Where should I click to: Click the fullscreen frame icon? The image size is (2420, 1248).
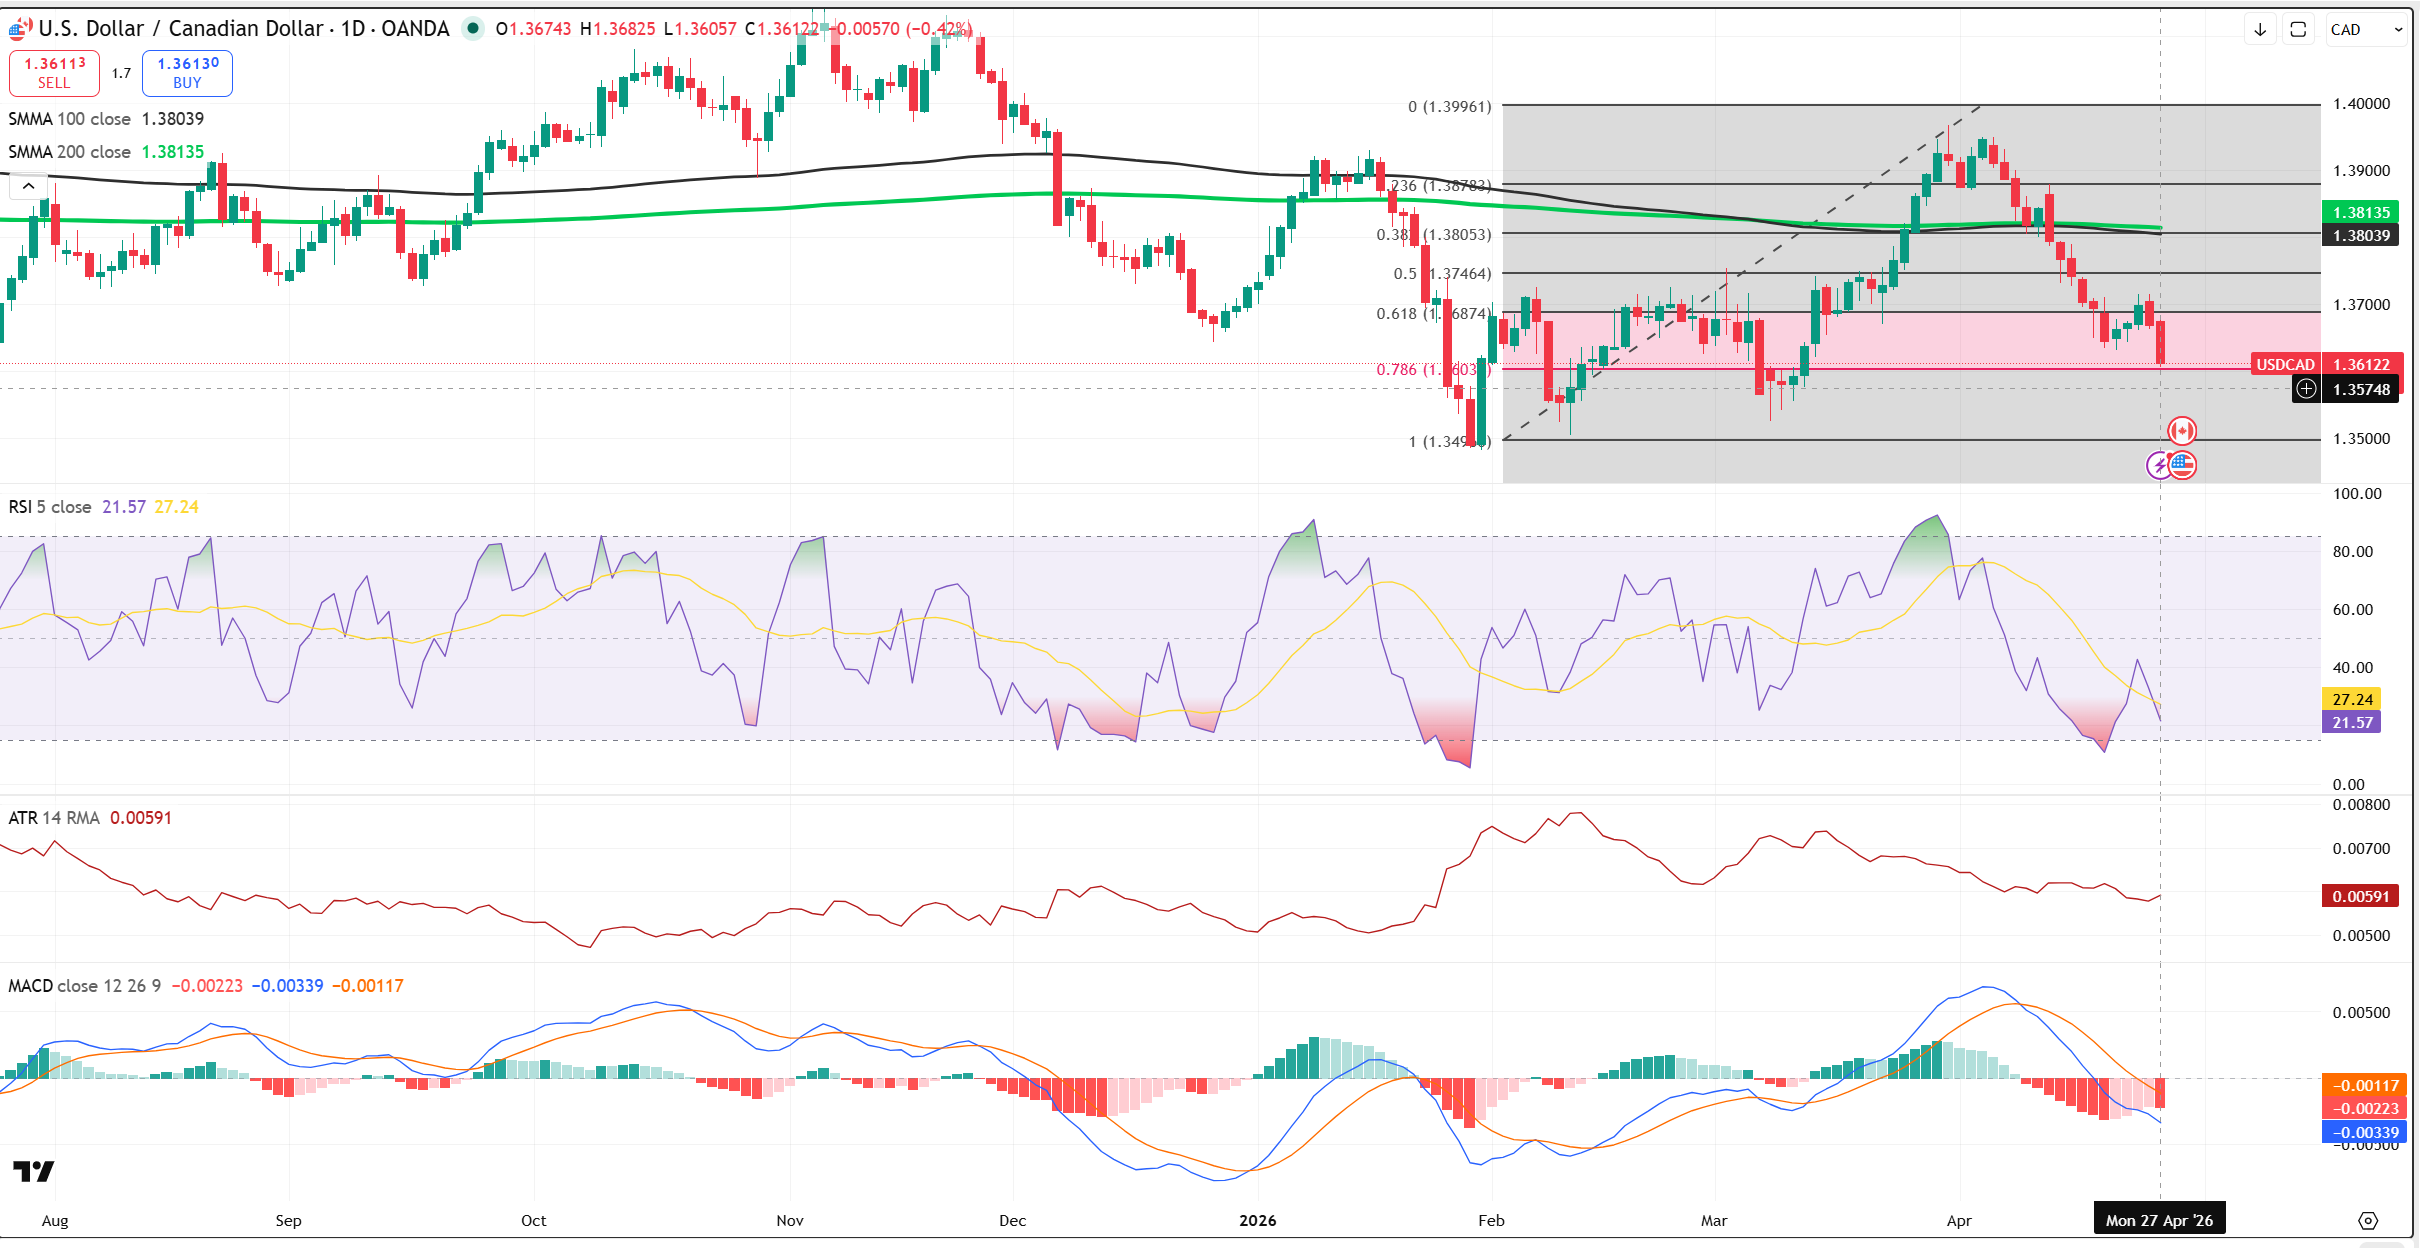(2298, 30)
